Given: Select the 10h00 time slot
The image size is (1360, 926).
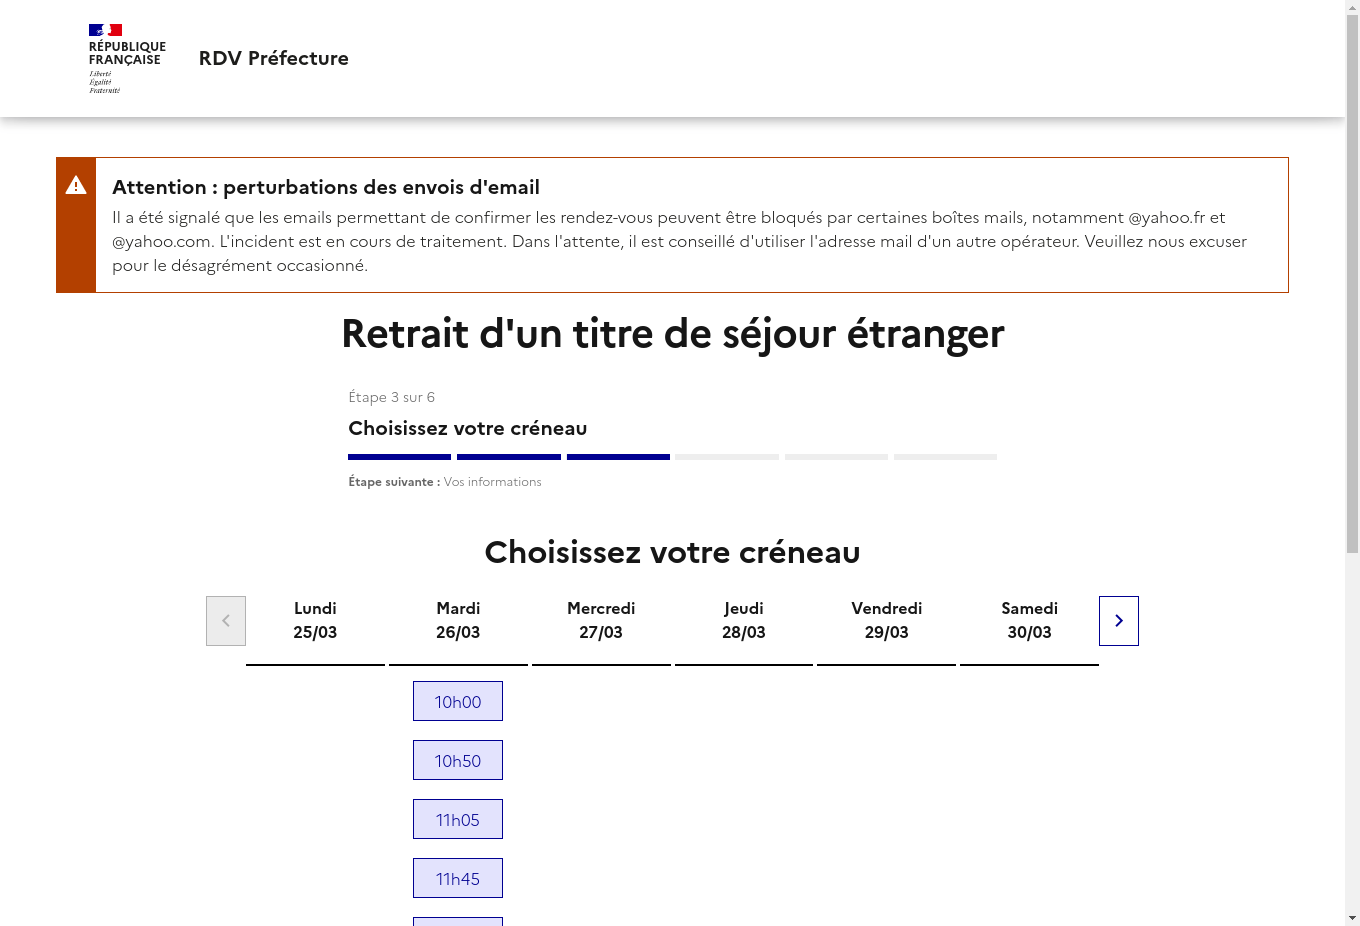Looking at the screenshot, I should 458,701.
